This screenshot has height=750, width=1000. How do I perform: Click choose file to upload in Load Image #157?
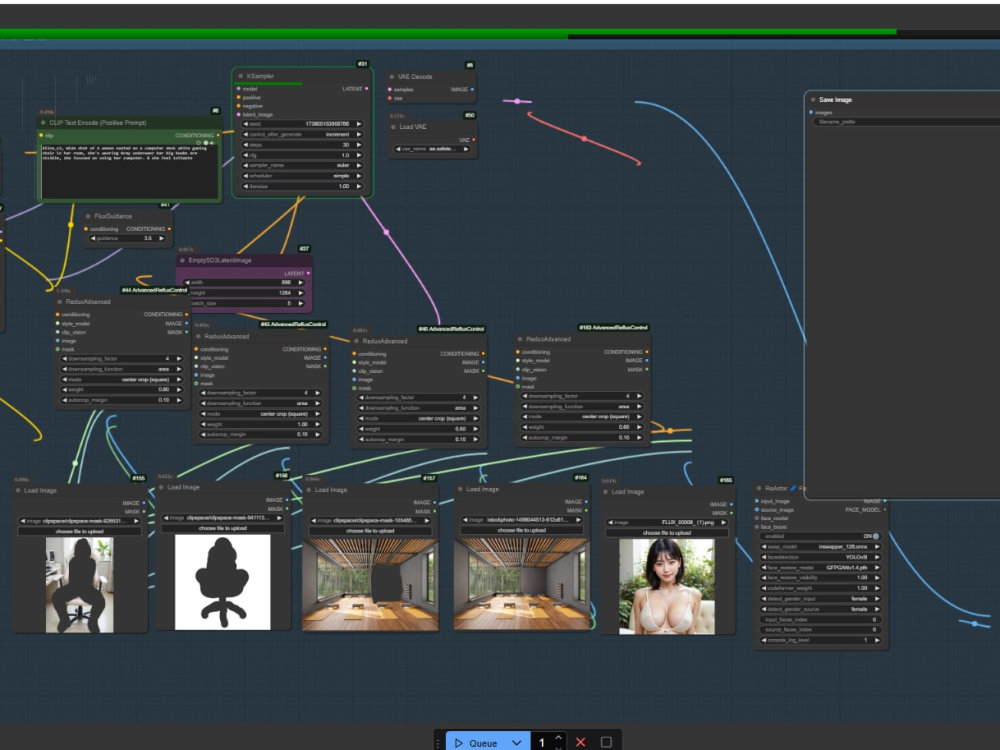tap(370, 531)
